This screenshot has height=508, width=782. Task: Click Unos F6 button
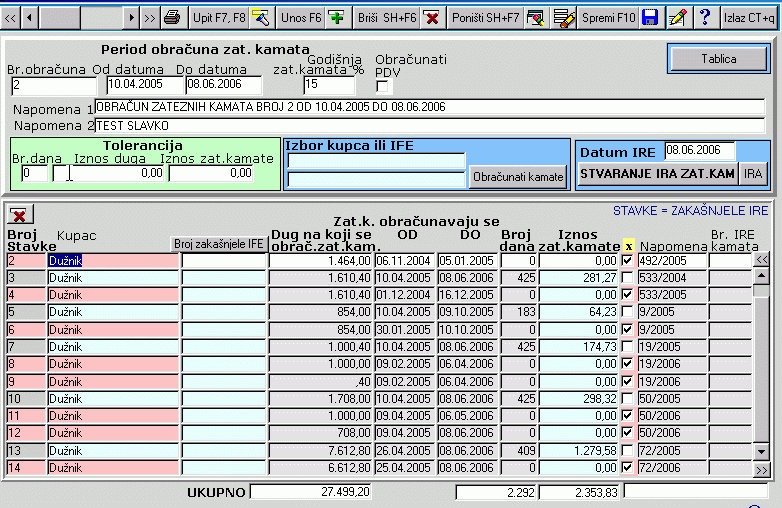click(301, 18)
